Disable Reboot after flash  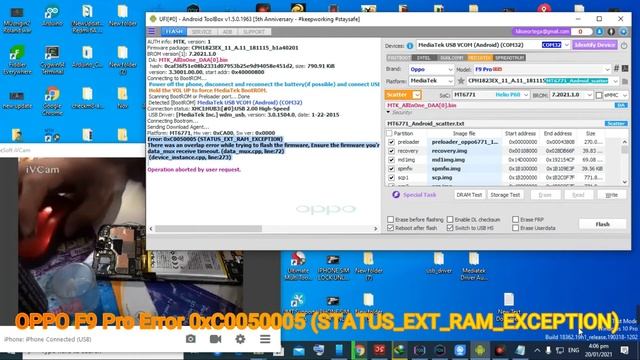pyautogui.click(x=391, y=228)
